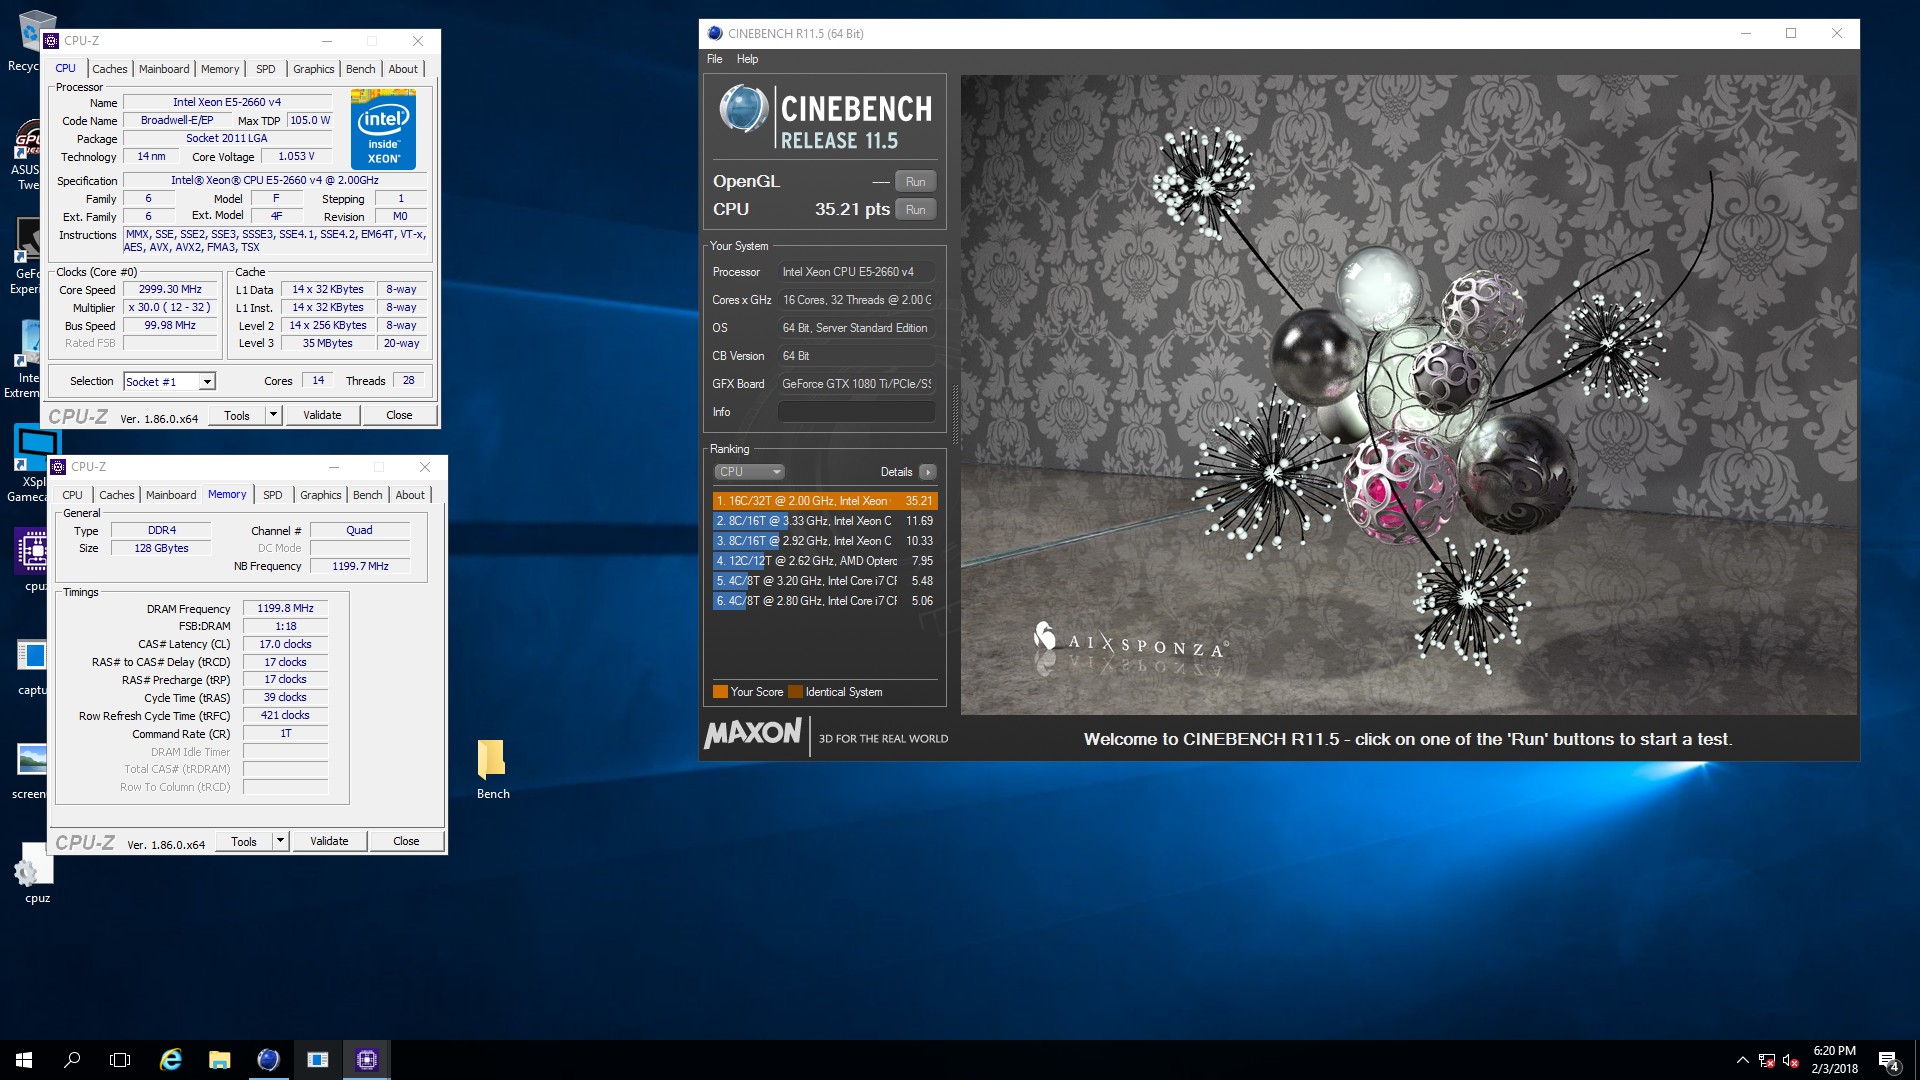Click Tools button in upper CPU-Z window

pyautogui.click(x=237, y=415)
